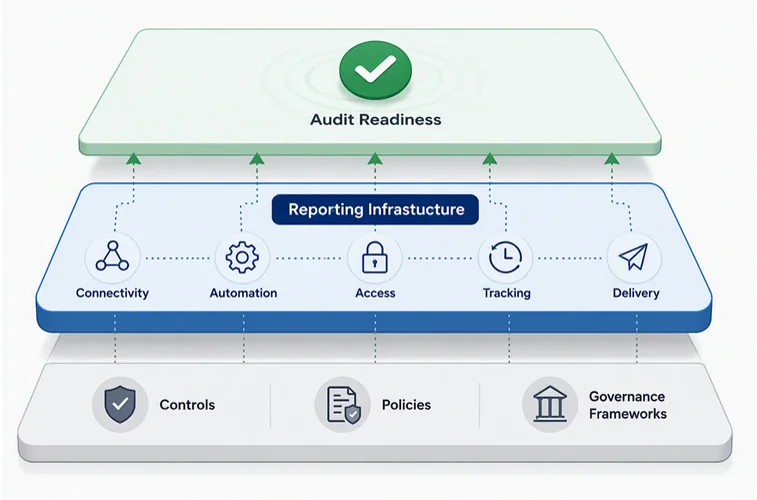Click the Access label

point(375,293)
